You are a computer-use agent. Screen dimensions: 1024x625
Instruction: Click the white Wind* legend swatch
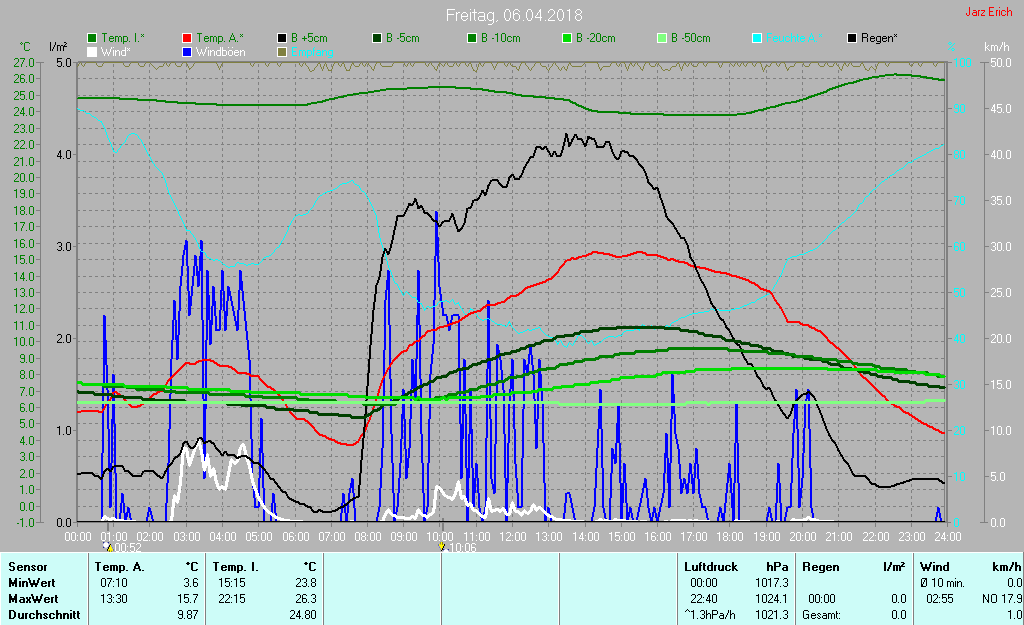coord(92,52)
